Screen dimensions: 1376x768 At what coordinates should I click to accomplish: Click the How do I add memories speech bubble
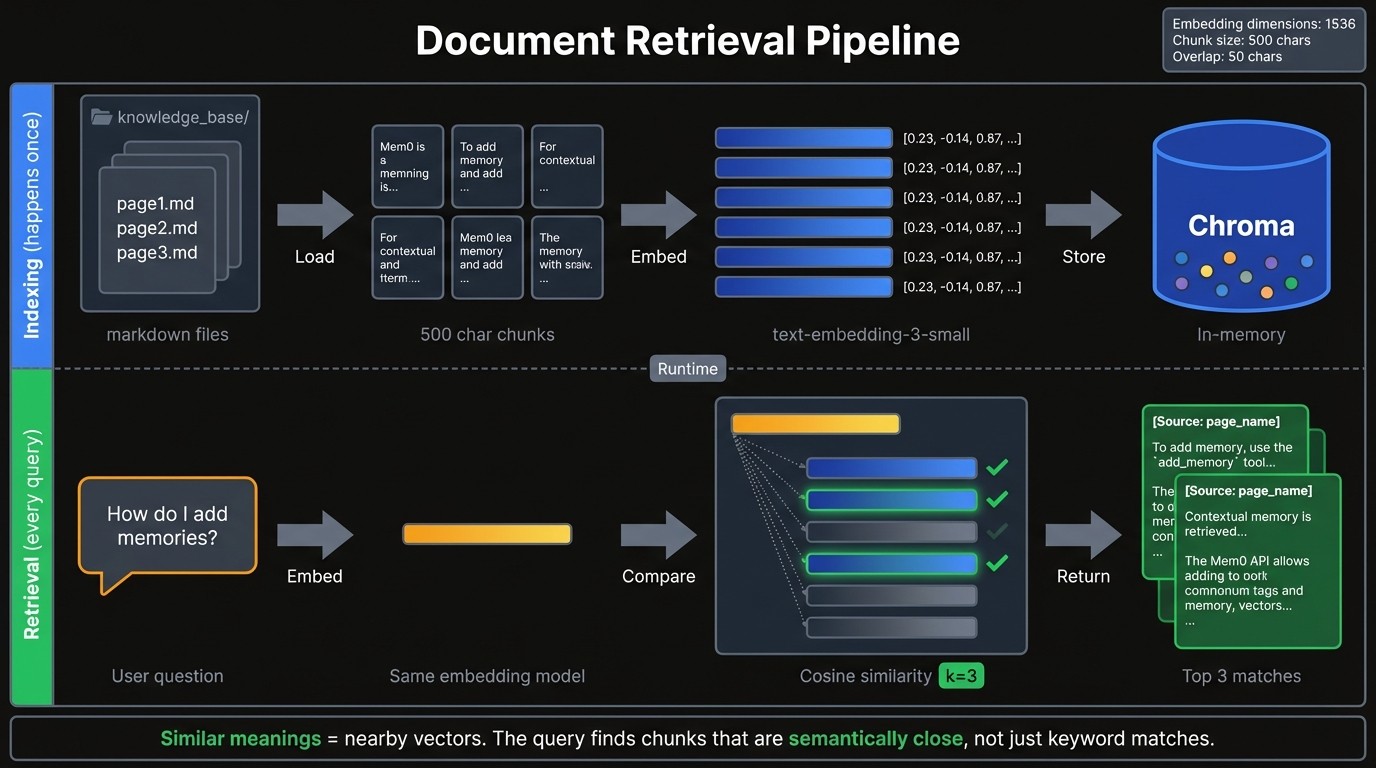pos(167,526)
